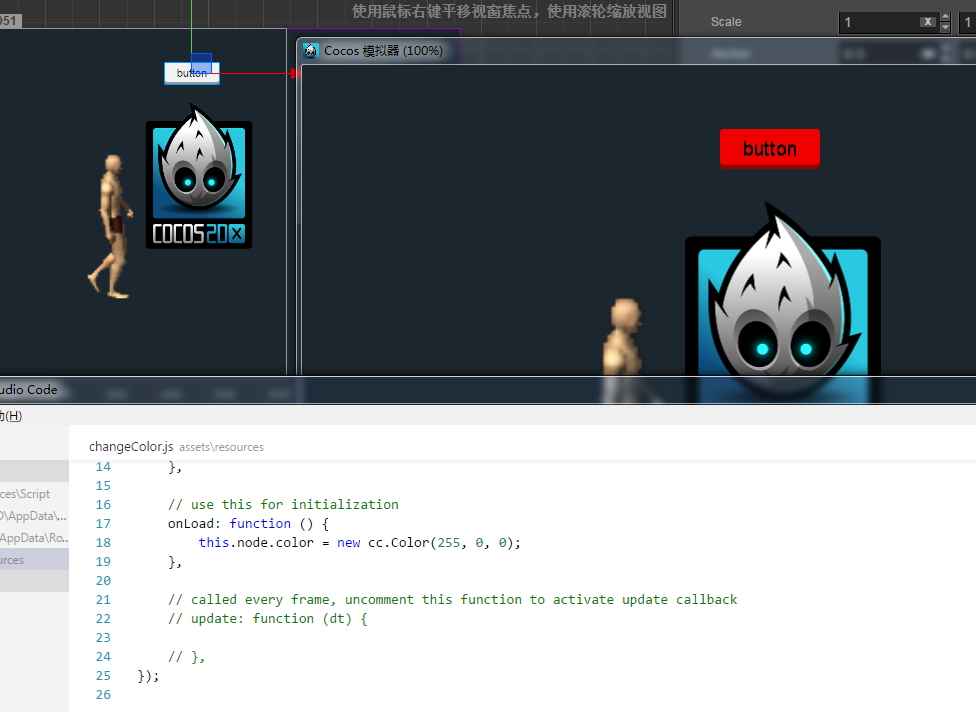This screenshot has height=712, width=976.
Task: Focus the Scale X input field
Action: 881,22
